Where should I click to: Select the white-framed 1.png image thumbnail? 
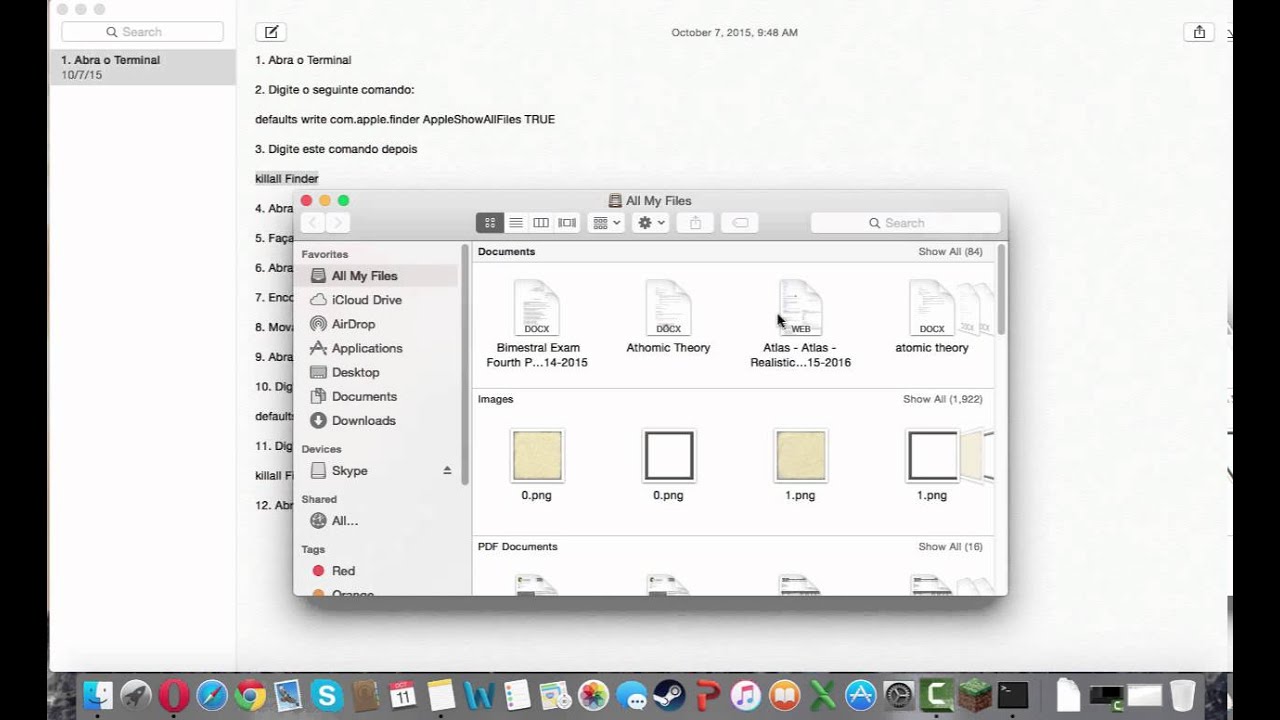click(x=932, y=456)
